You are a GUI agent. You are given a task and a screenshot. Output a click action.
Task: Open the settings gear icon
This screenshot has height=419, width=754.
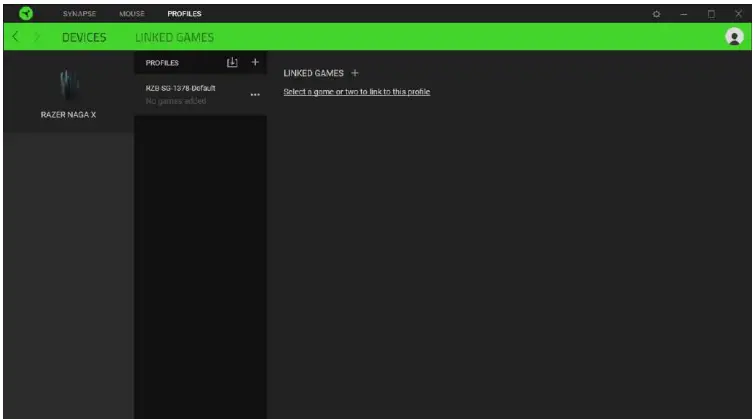coord(656,14)
